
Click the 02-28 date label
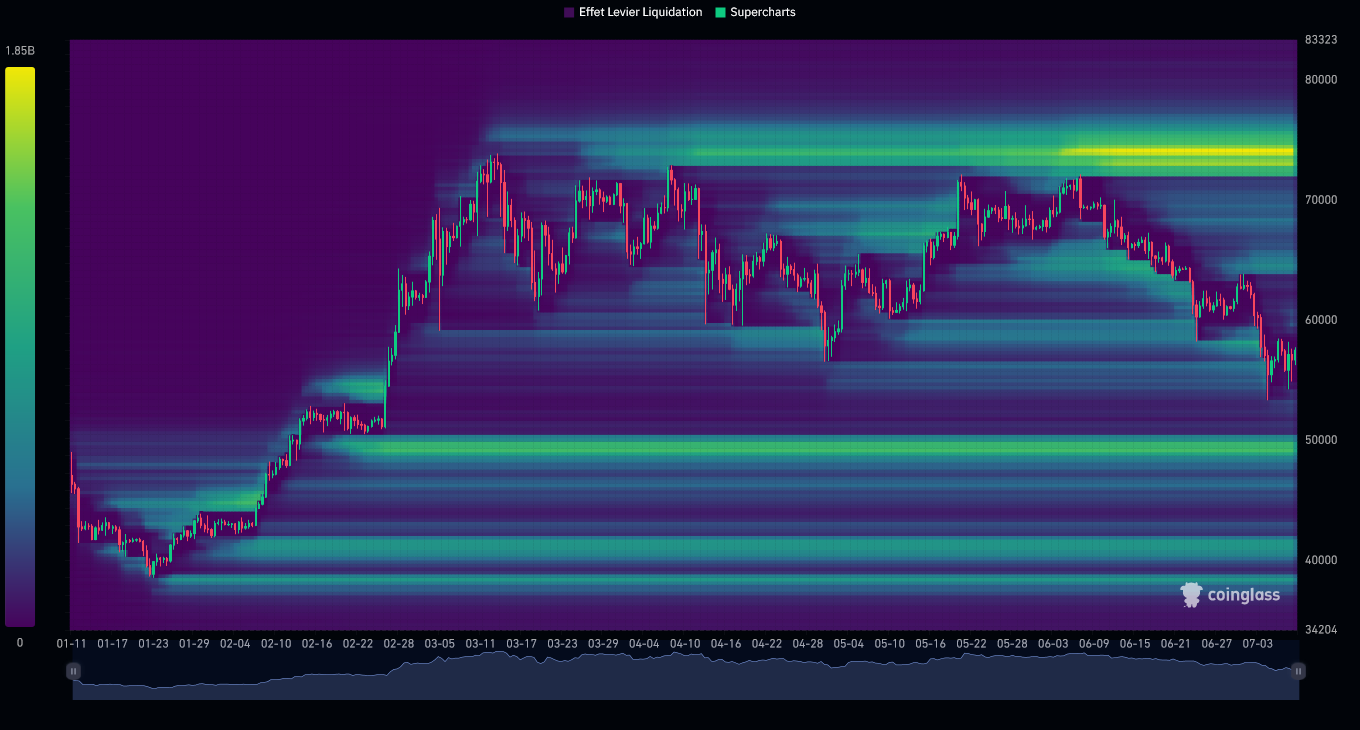coord(399,644)
